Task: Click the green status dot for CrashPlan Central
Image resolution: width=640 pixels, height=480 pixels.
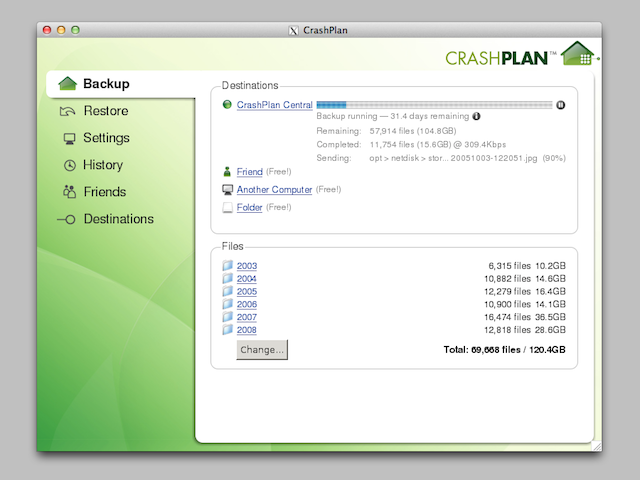Action: 227,104
